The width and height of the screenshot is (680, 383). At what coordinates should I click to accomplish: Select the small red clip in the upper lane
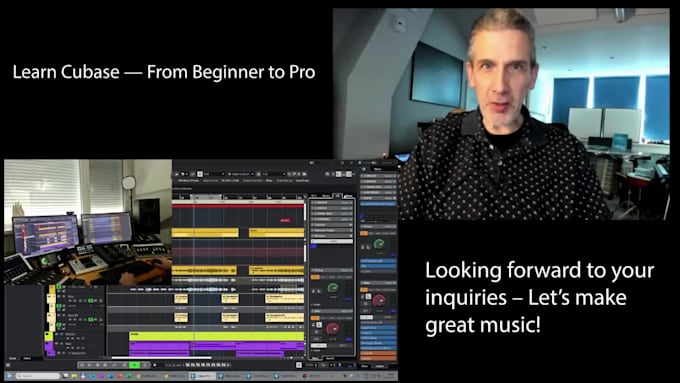tap(285, 221)
